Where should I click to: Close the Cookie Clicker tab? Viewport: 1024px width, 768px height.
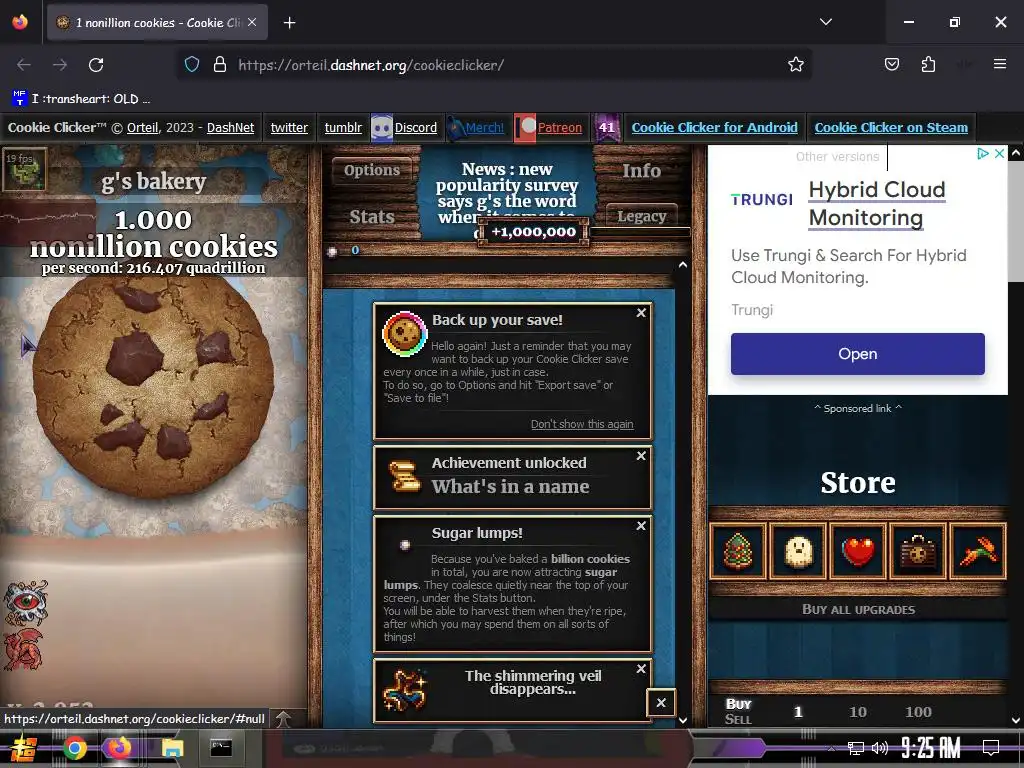[x=252, y=22]
